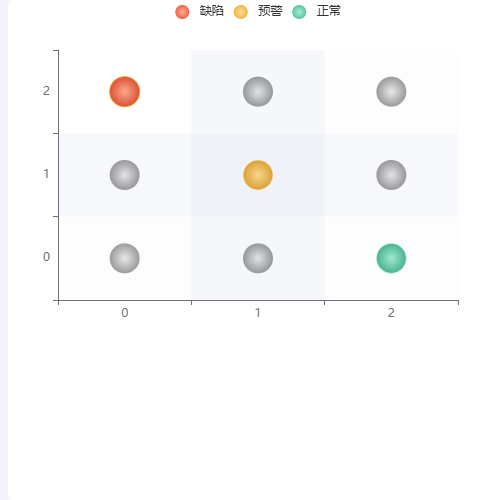Toggle the 预警 legend text label

(270, 11)
